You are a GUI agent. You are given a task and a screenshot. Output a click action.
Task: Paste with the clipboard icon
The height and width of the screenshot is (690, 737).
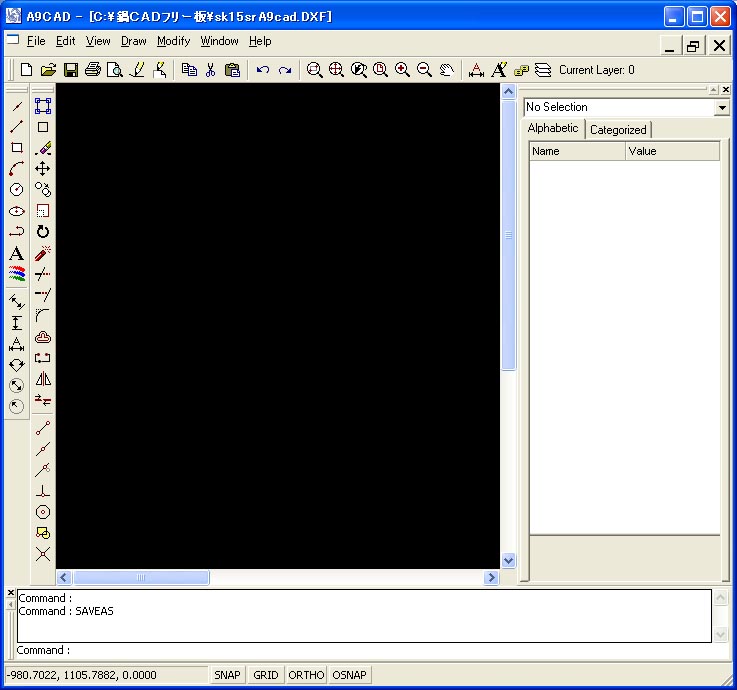(x=232, y=70)
